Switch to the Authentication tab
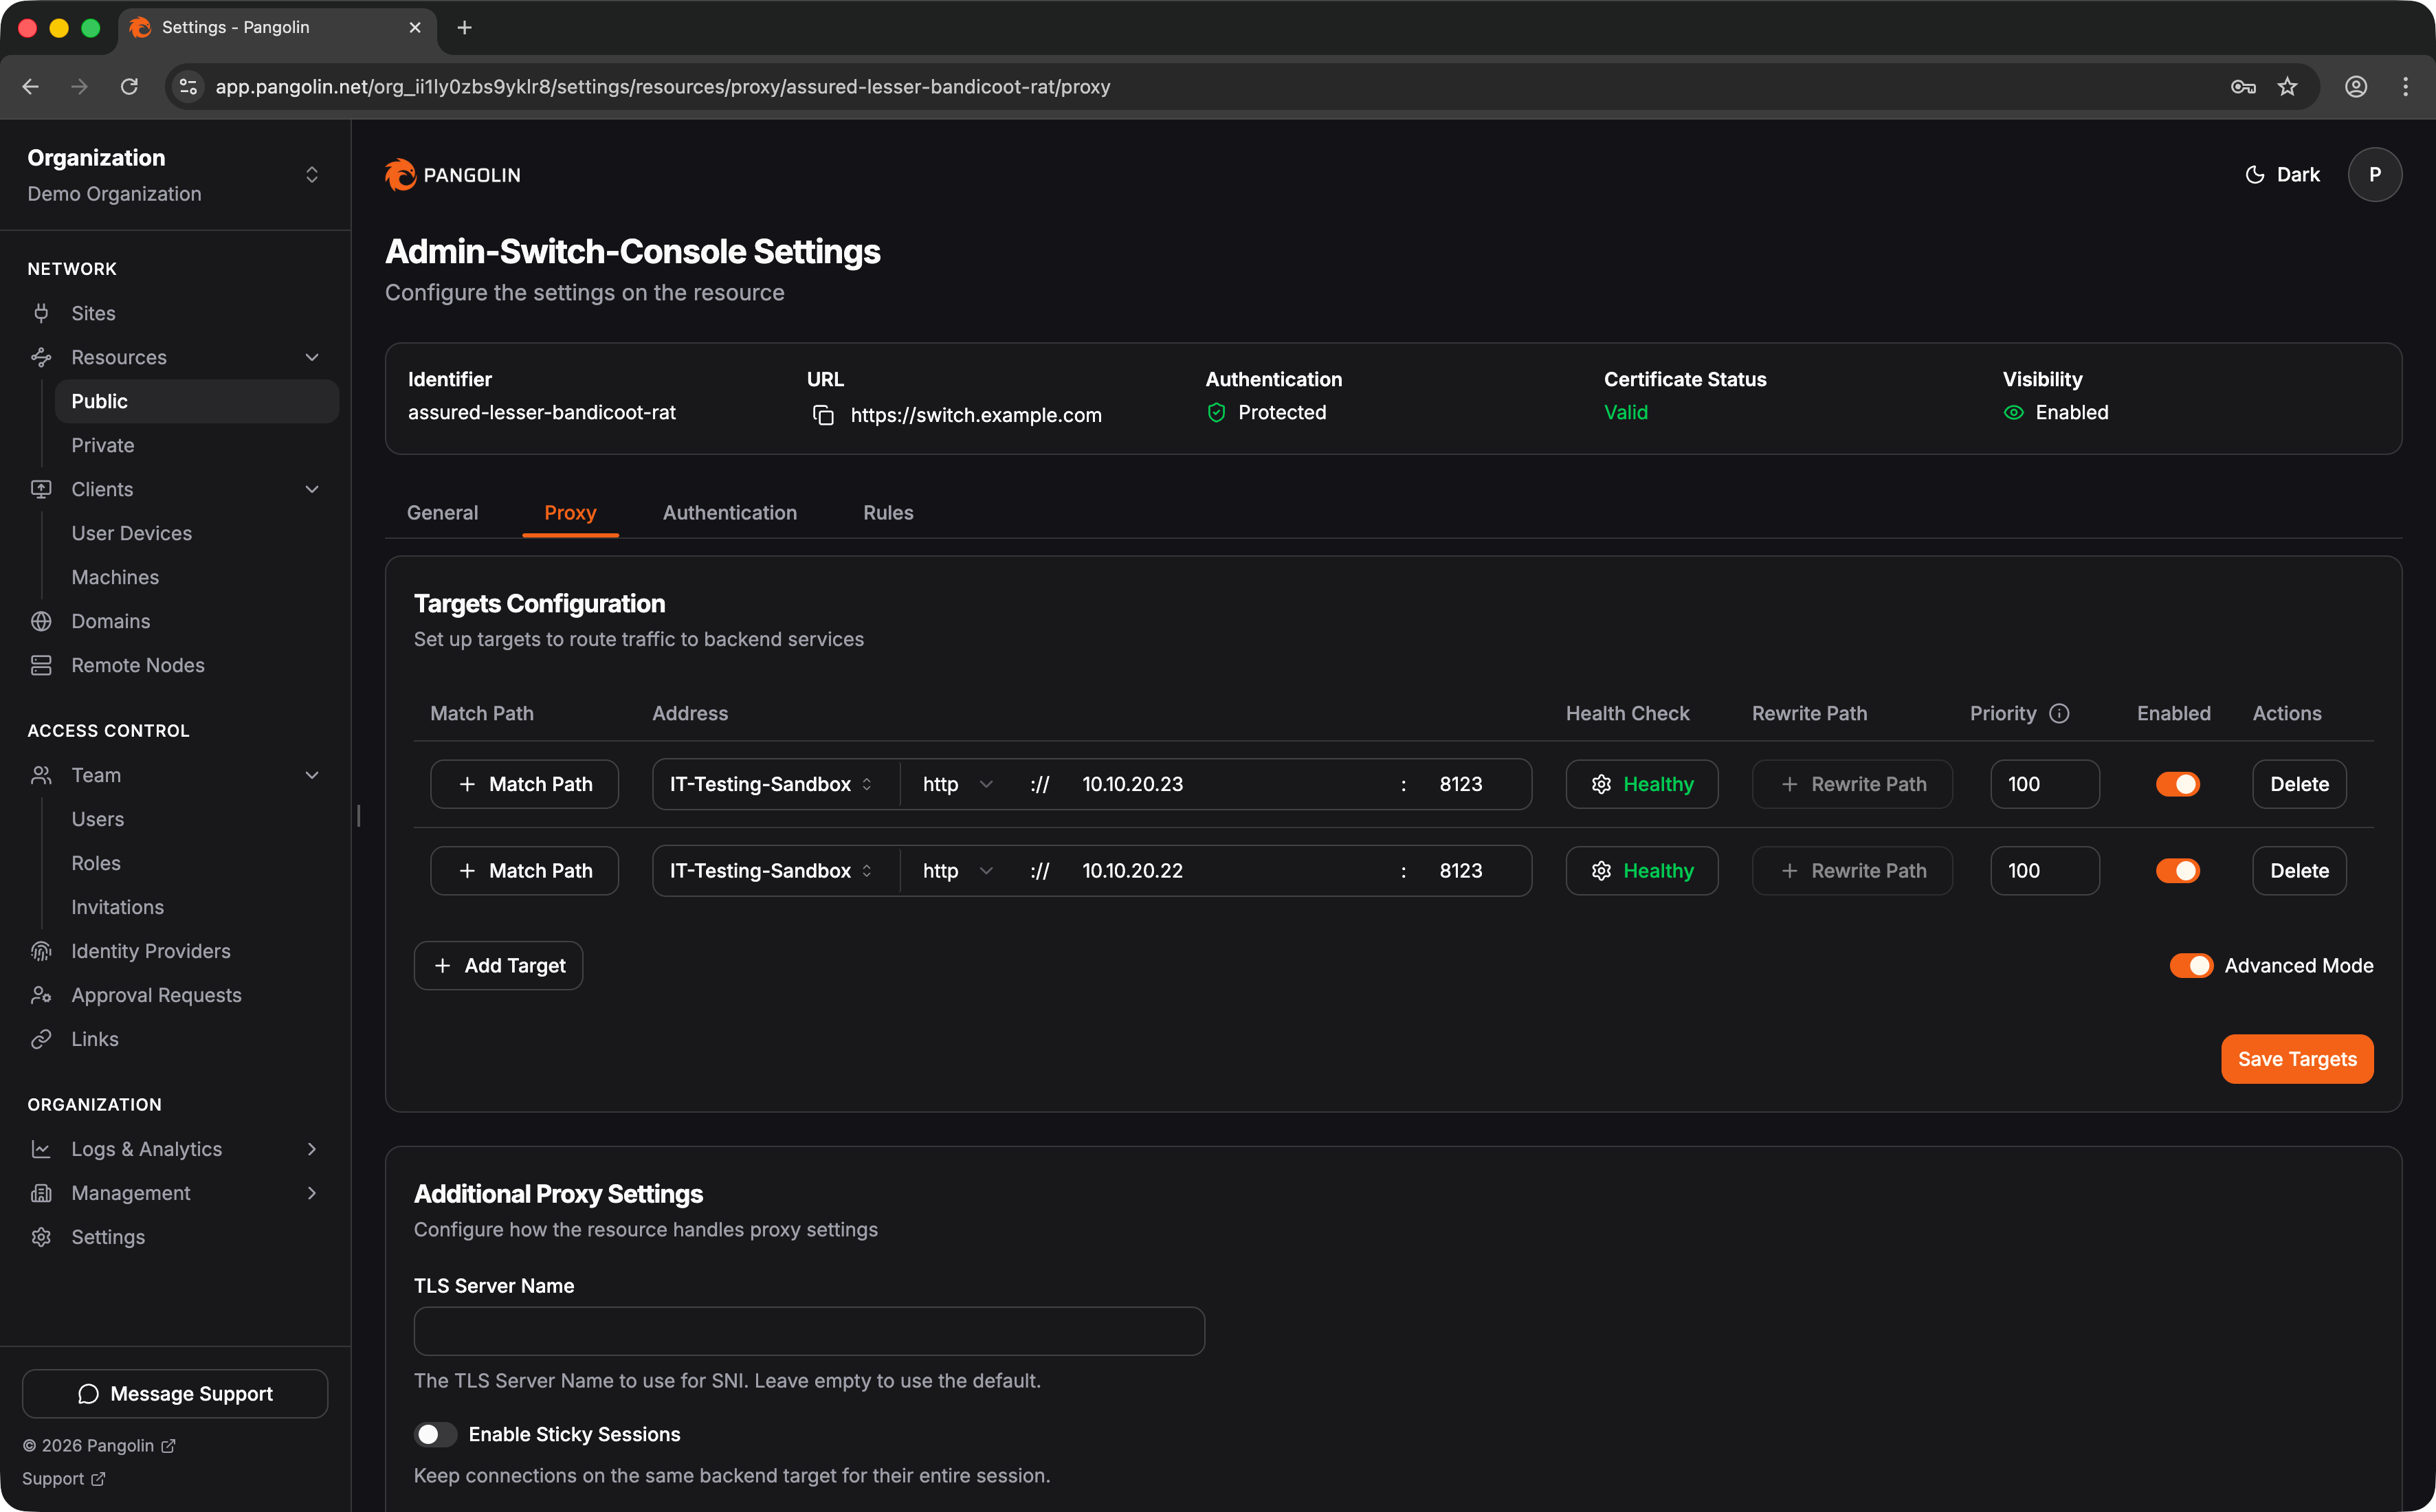 (x=729, y=513)
